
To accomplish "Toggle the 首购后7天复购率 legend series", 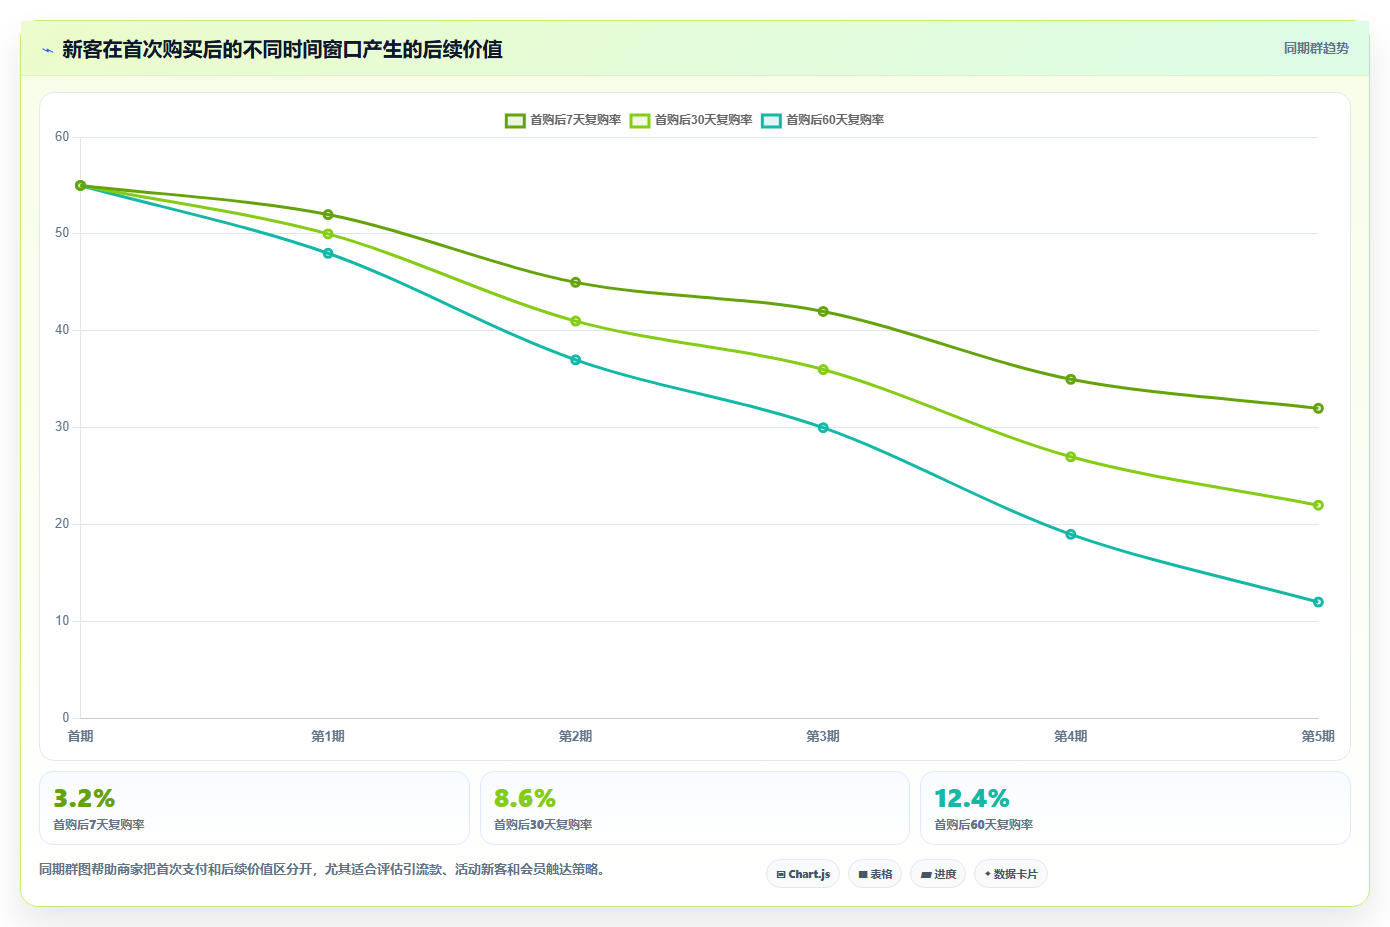I will tap(563, 120).
